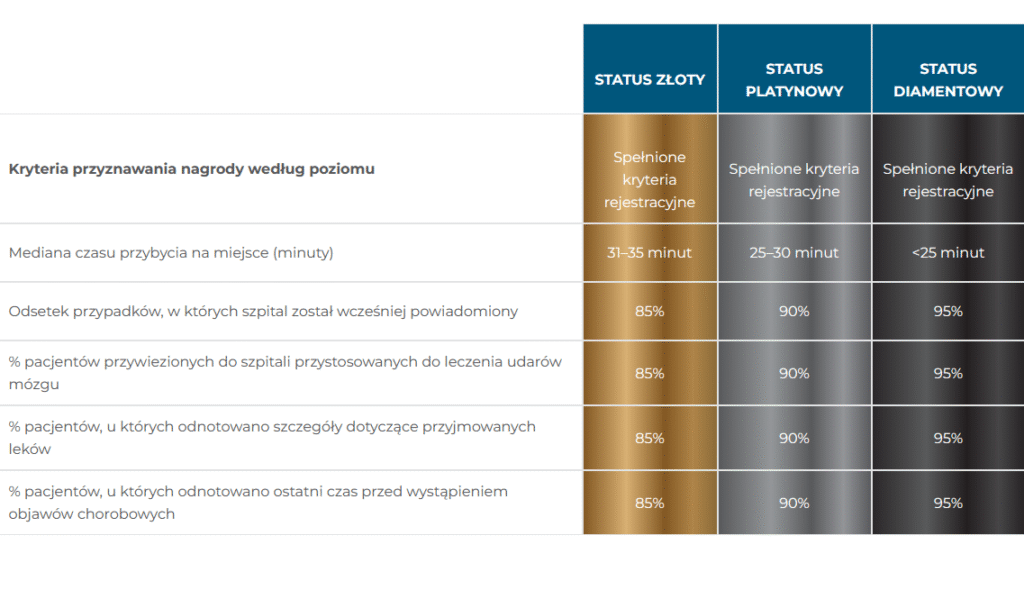
Task: Click the '31–35 minut' gold cell
Action: point(650,253)
